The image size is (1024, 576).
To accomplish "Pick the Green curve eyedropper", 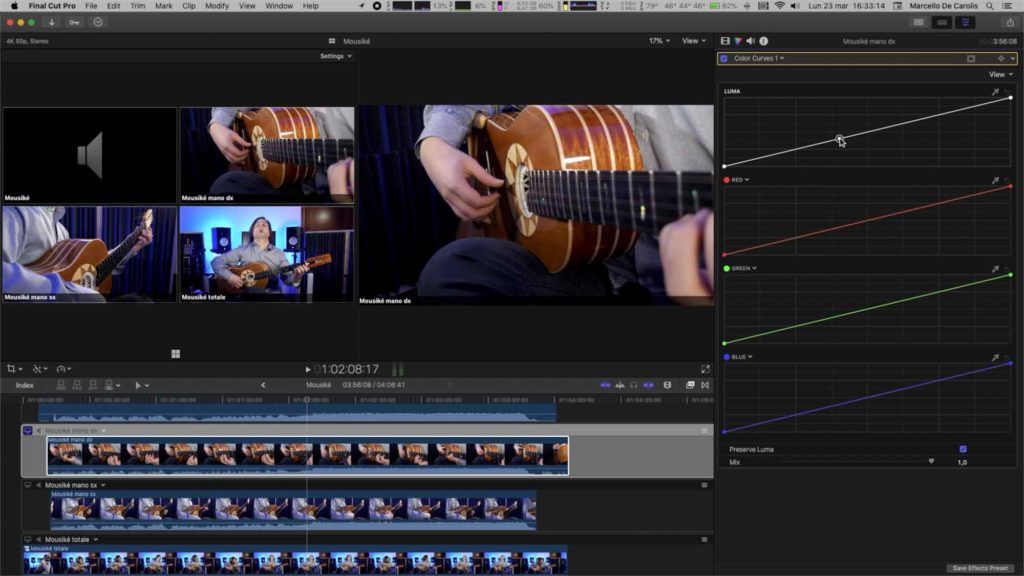I will click(995, 268).
